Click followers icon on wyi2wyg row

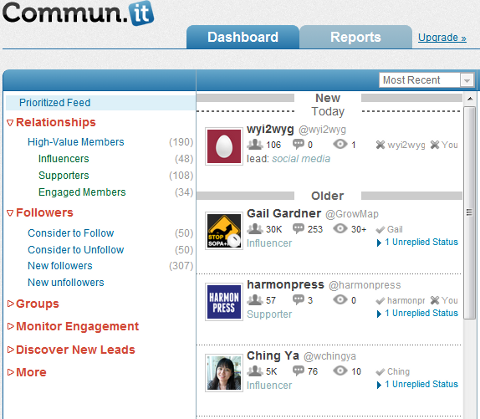(x=255, y=144)
